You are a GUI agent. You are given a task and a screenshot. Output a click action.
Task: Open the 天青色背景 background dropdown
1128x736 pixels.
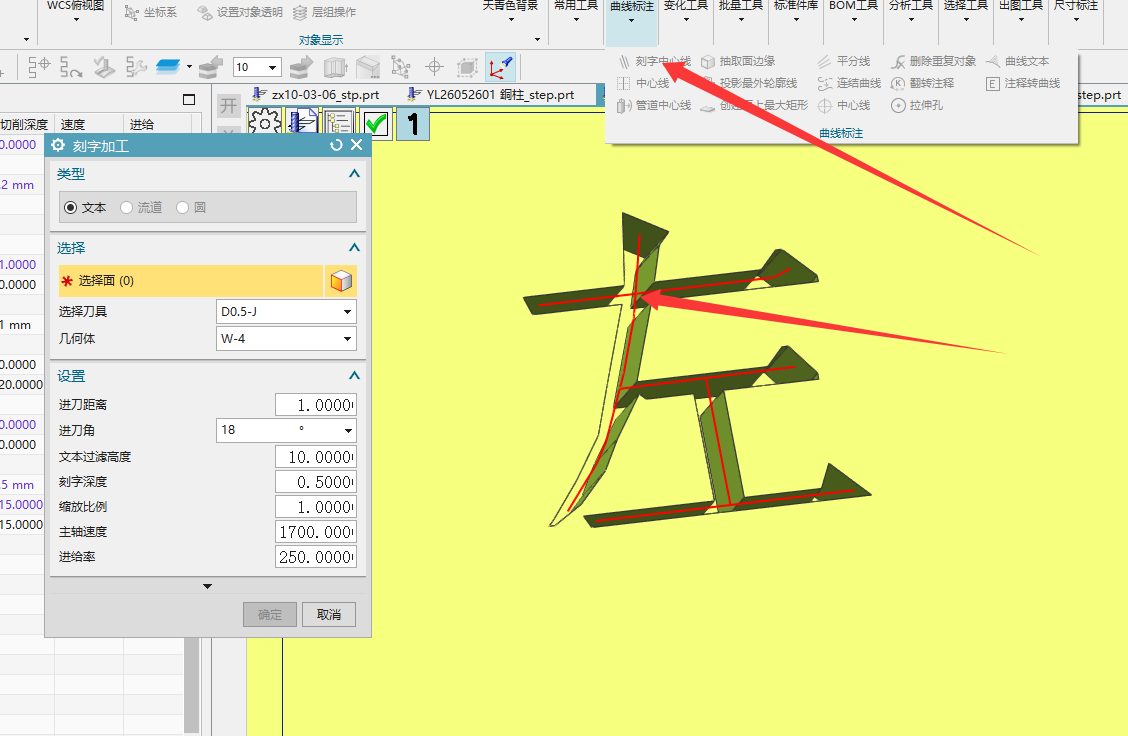[511, 12]
